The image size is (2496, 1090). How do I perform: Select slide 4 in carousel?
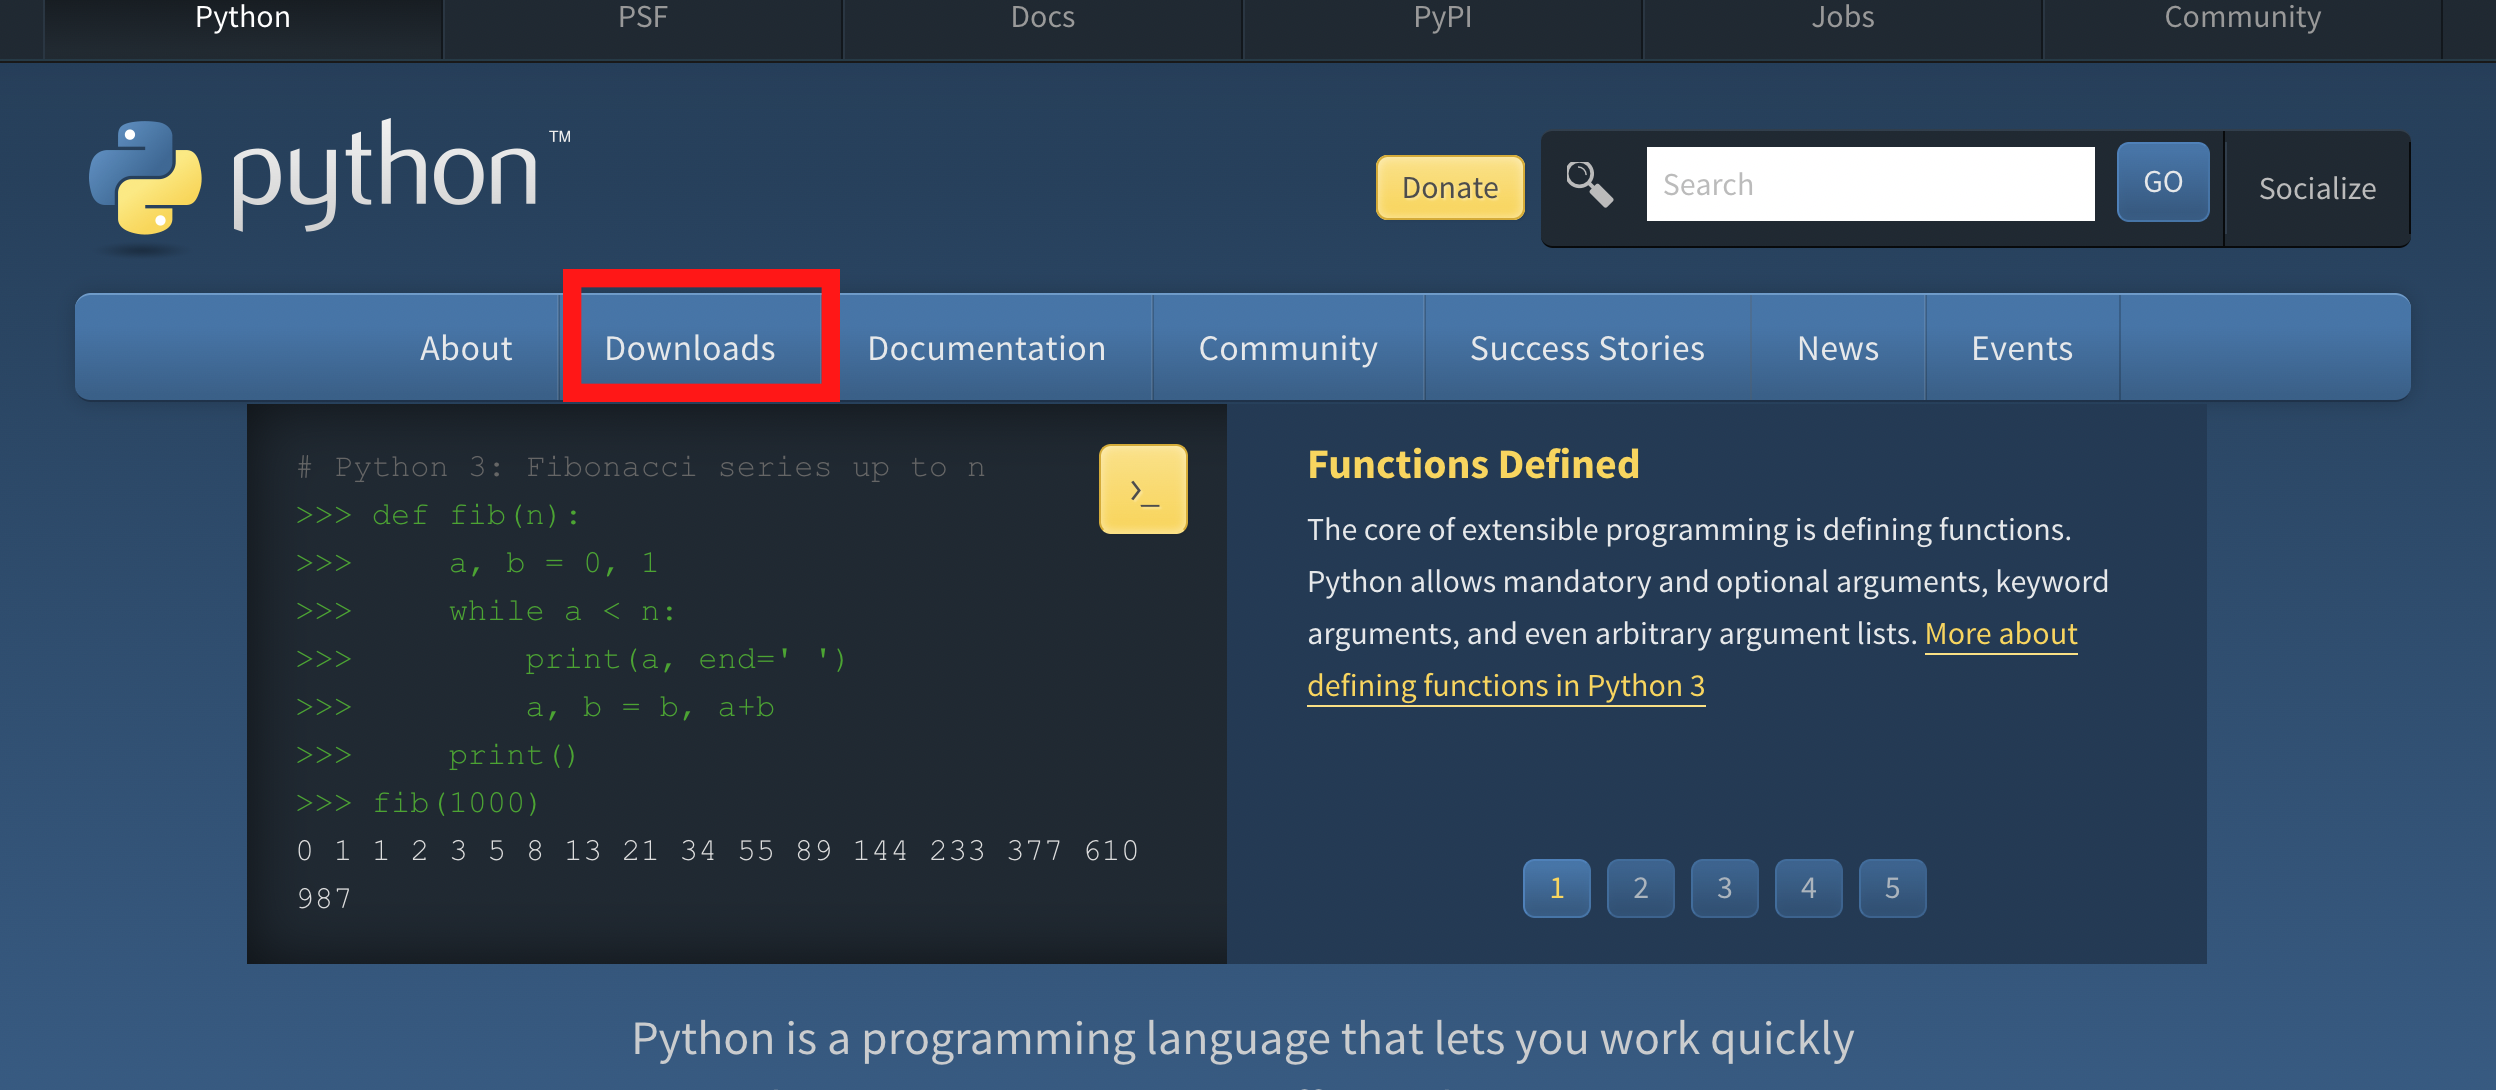[1809, 888]
